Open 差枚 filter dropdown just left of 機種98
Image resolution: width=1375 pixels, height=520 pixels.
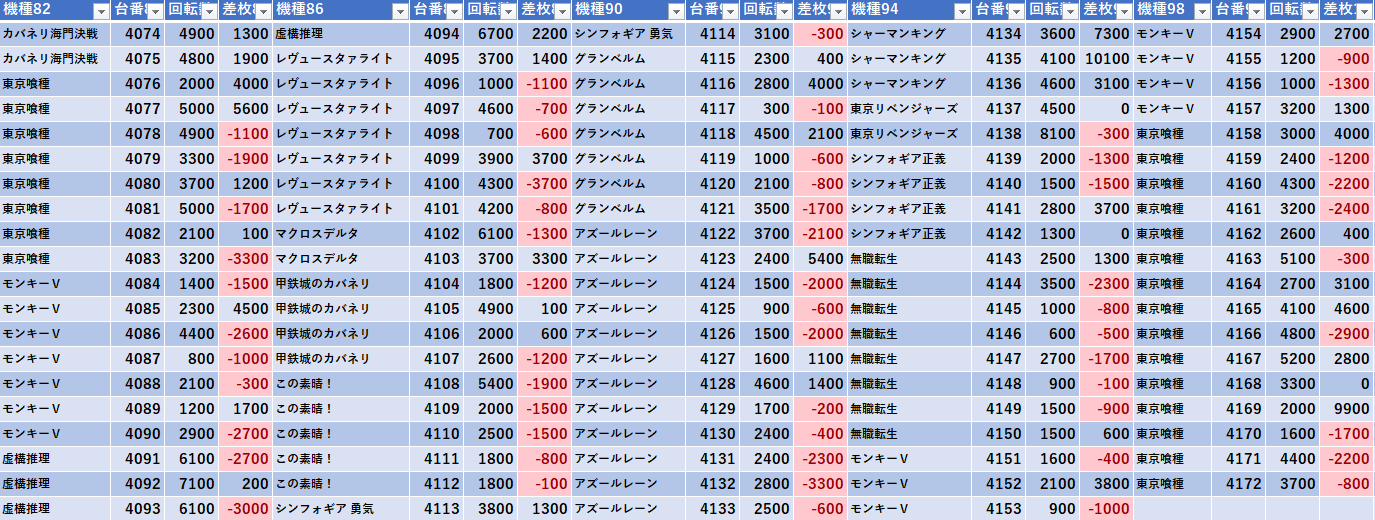pos(1122,11)
